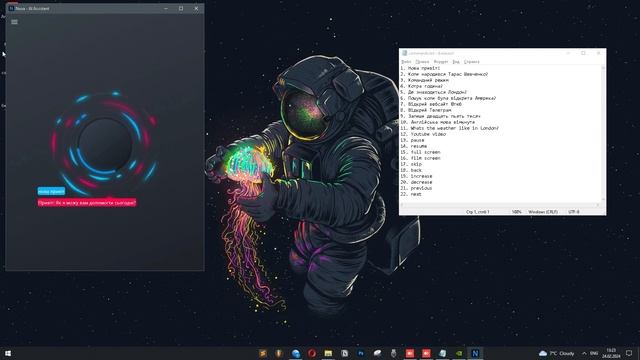Open the Правка menu in Notepad
The width and height of the screenshot is (640, 360).
(422, 62)
